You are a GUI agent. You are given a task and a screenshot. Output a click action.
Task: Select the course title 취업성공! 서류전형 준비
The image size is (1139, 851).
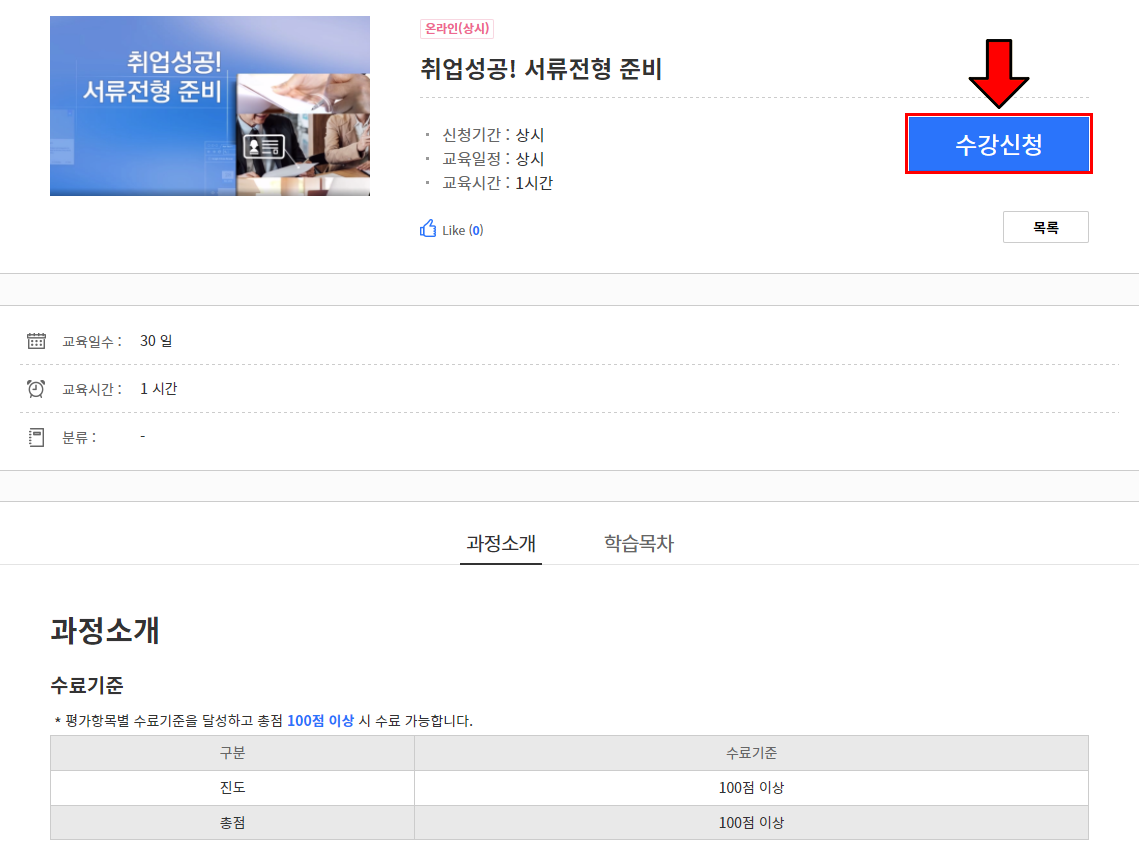[541, 69]
